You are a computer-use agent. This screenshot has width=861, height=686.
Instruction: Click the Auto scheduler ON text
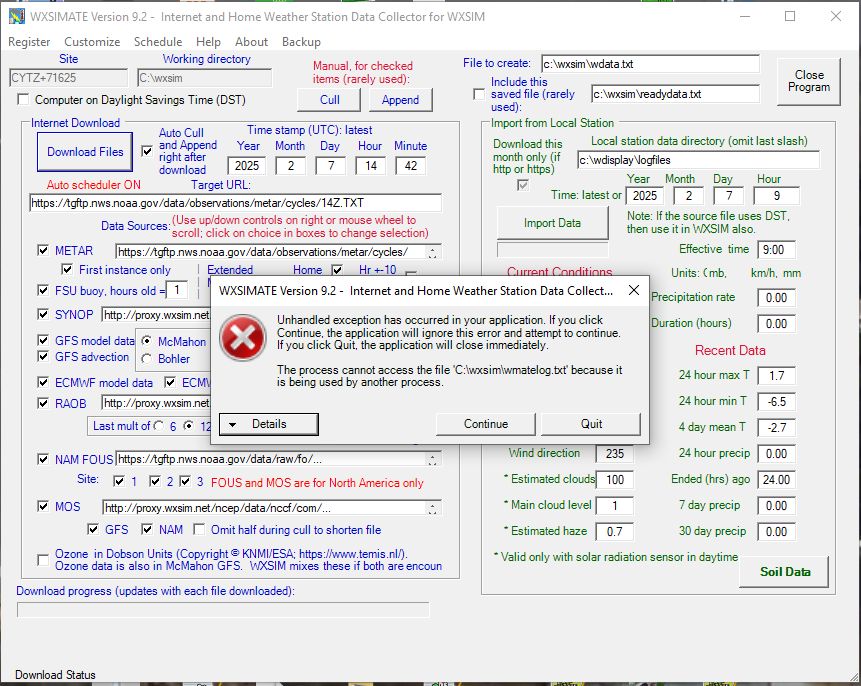coord(93,185)
